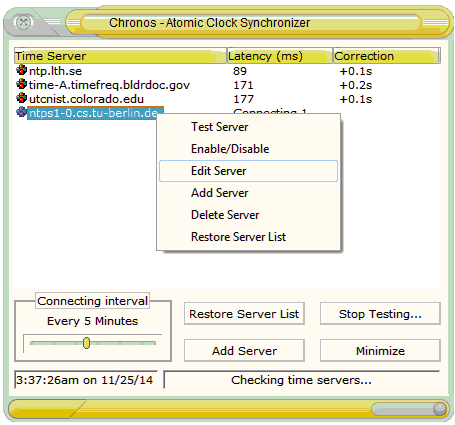The height and width of the screenshot is (425, 455).
Task: Sort by the Time Server column header
Action: 120,56
